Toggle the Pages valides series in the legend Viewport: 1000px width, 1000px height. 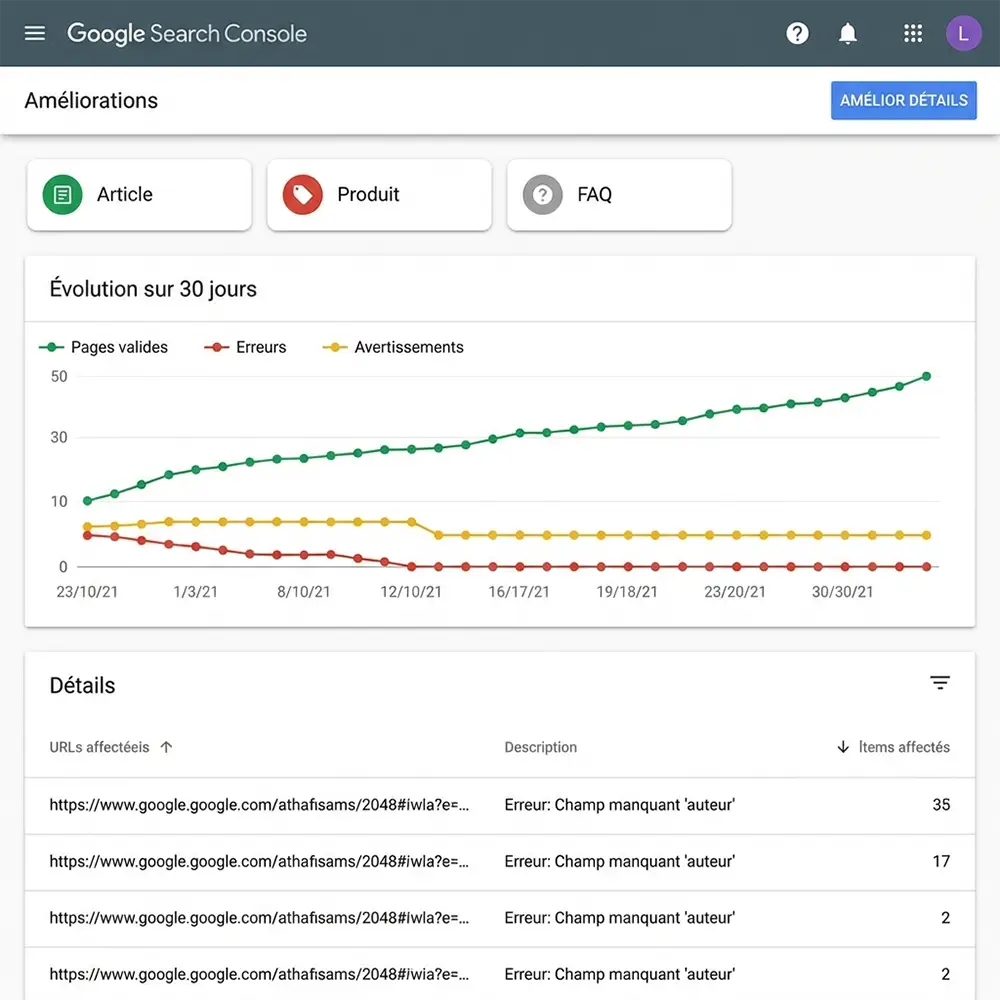[x=104, y=347]
